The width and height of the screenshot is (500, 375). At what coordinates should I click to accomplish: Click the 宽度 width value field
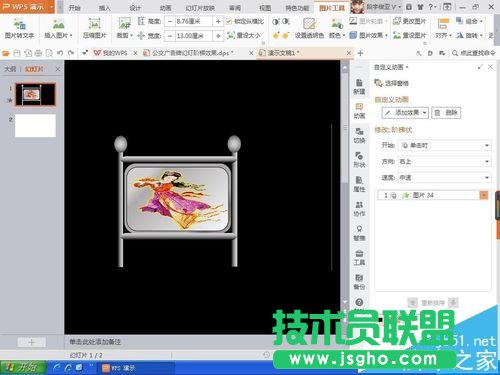tap(193, 35)
